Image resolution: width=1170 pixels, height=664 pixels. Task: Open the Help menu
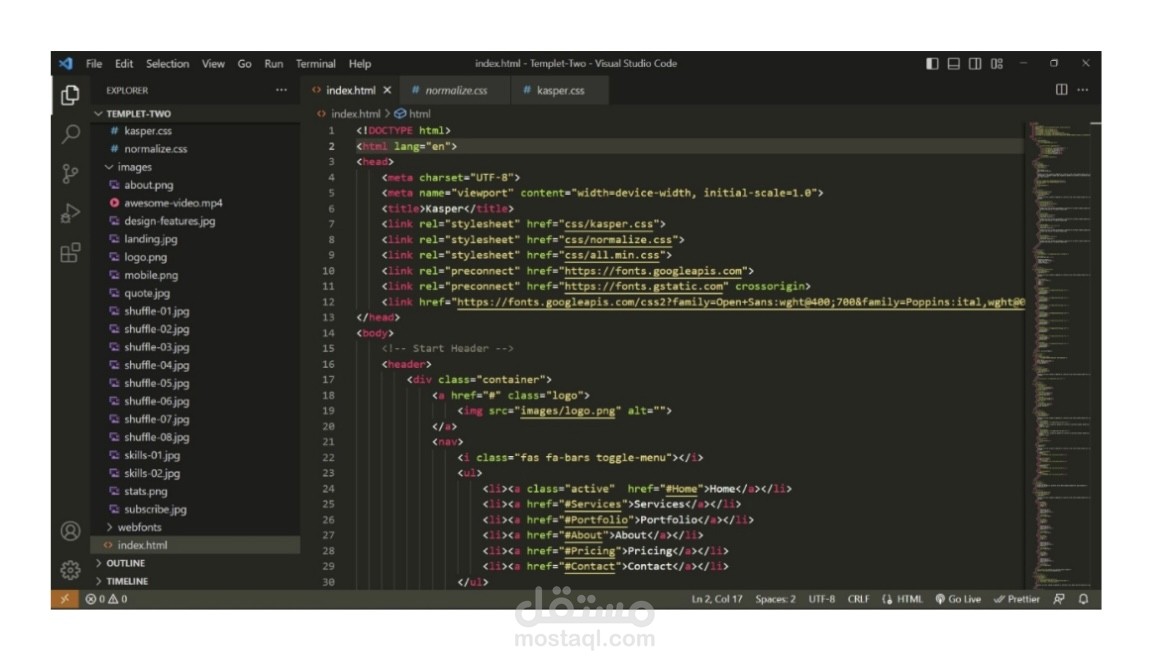coord(360,63)
